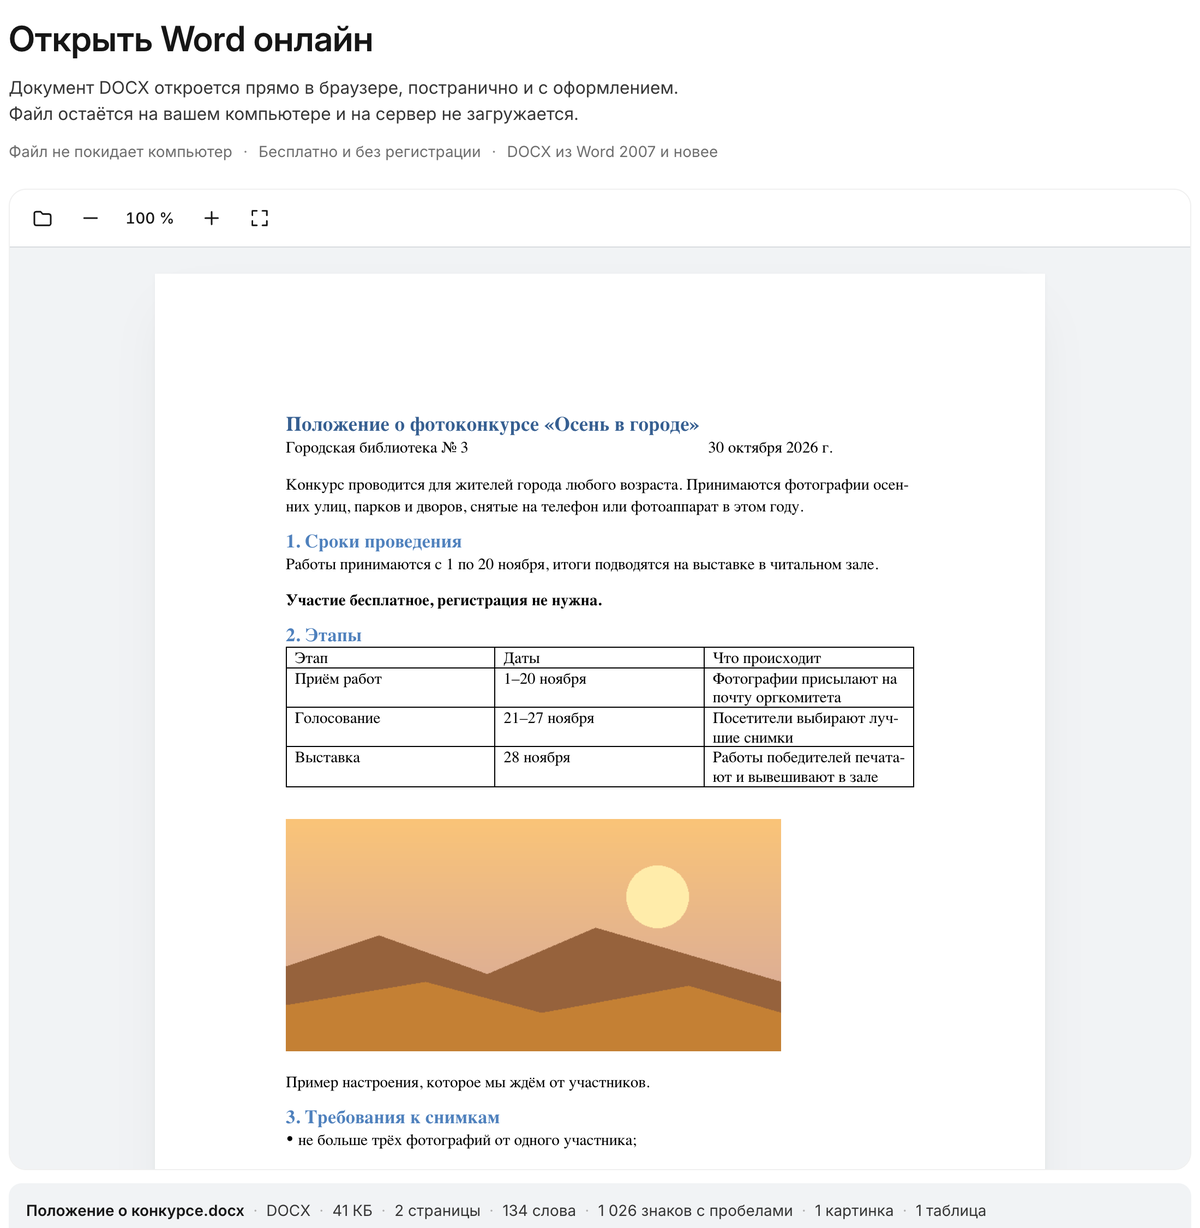Click the table header cell "Этап"

(x=390, y=658)
